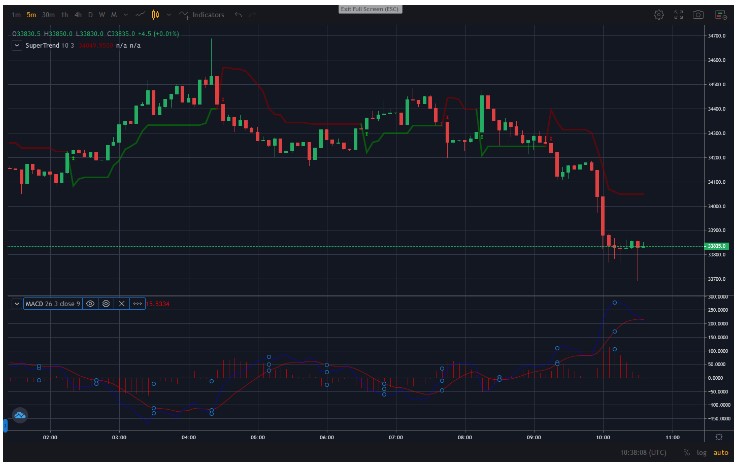740x469 pixels.
Task: Choose the line chart type icon
Action: [x=140, y=15]
